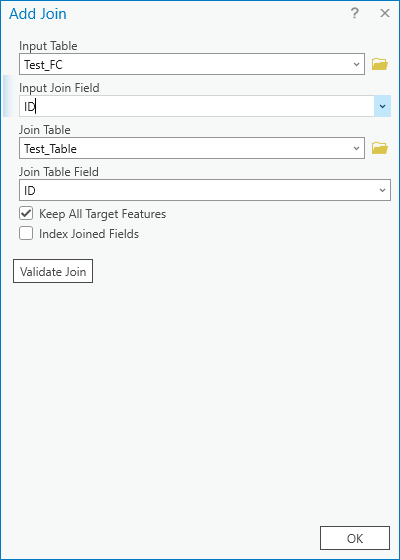Focus the Input Join Field text box
Image resolution: width=400 pixels, height=560 pixels.
pyautogui.click(x=197, y=106)
